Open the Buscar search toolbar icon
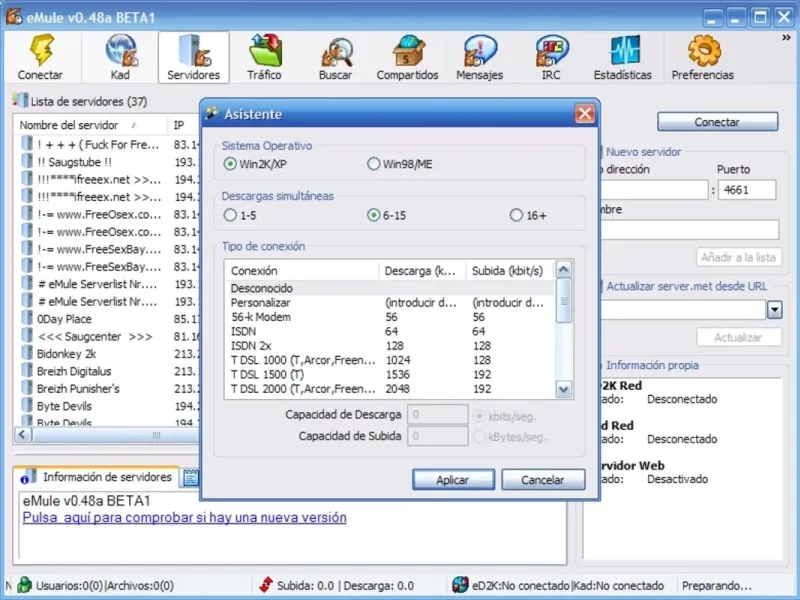 336,51
